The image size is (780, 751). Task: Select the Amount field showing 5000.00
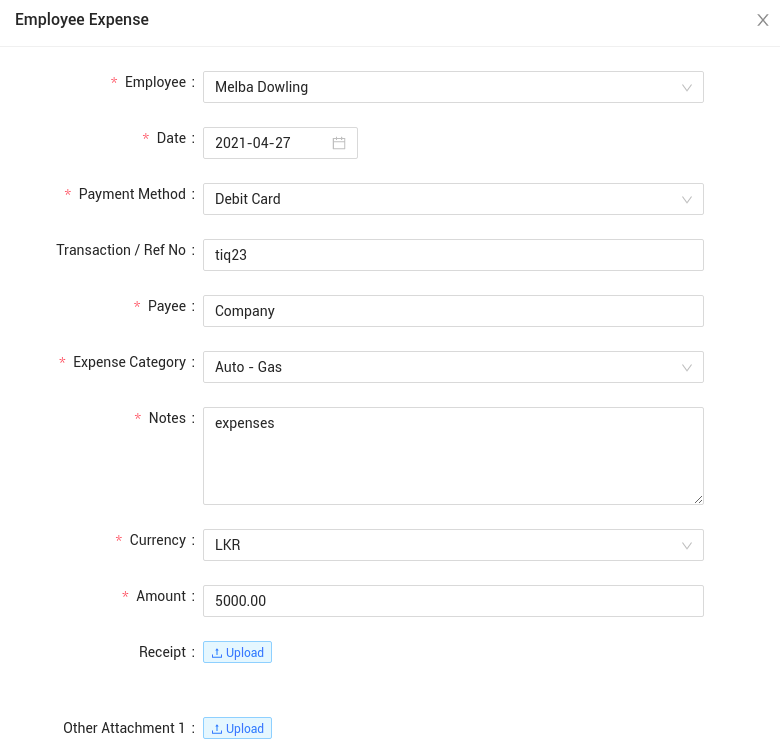[453, 601]
